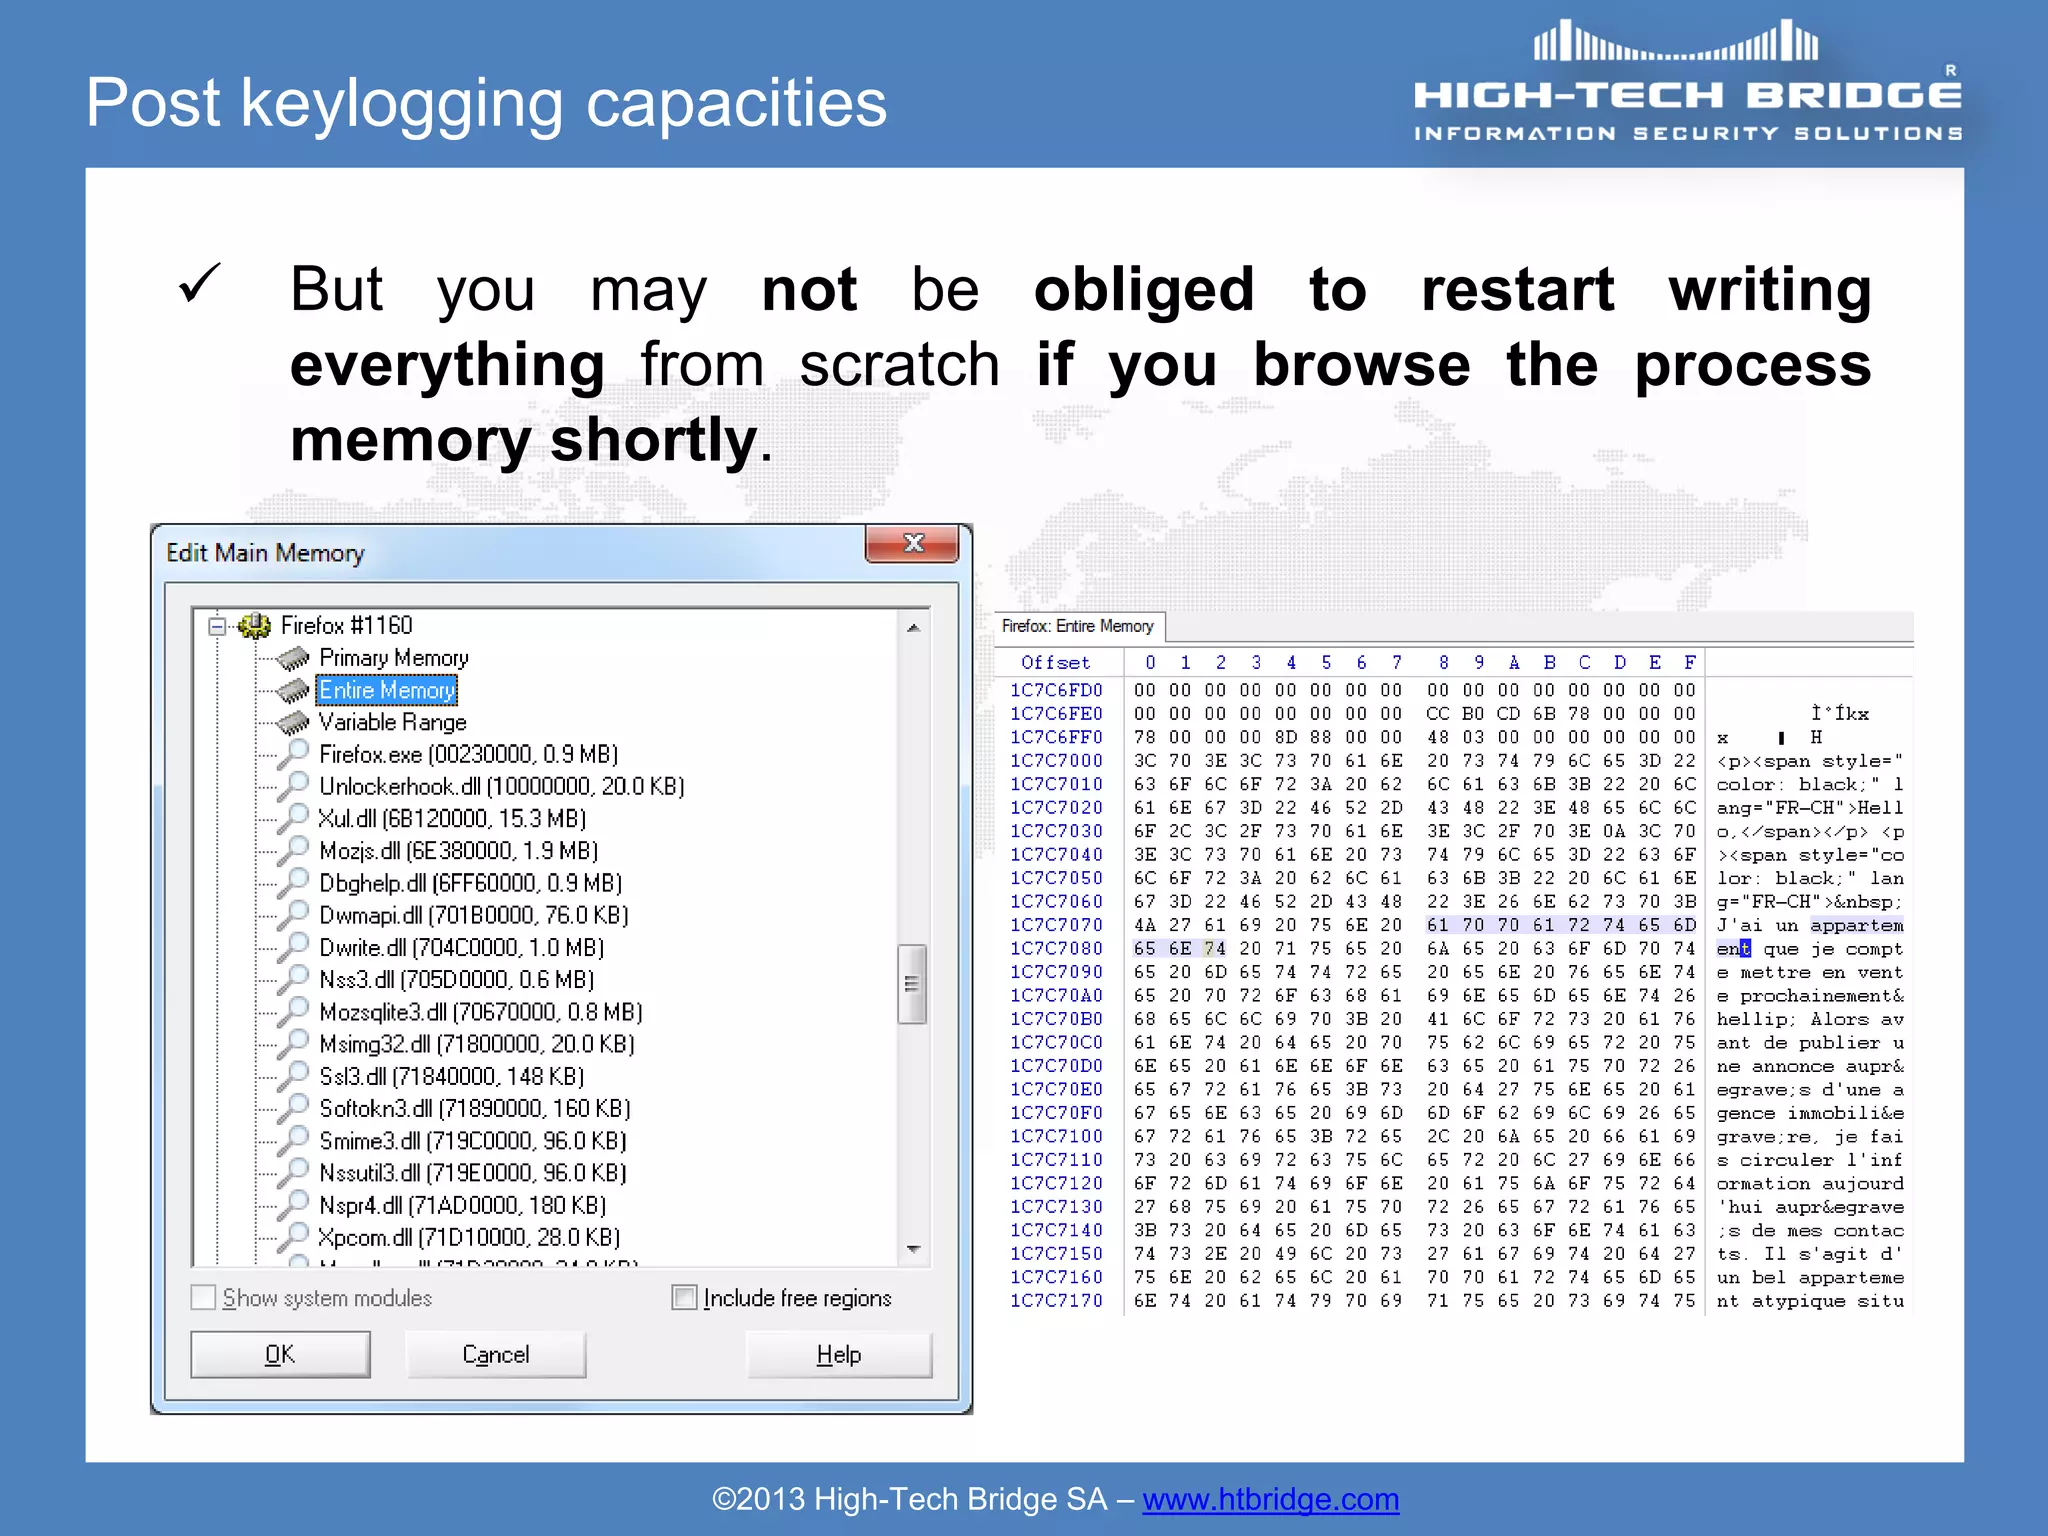
Task: Click column header 0 in hex view
Action: point(1150,662)
